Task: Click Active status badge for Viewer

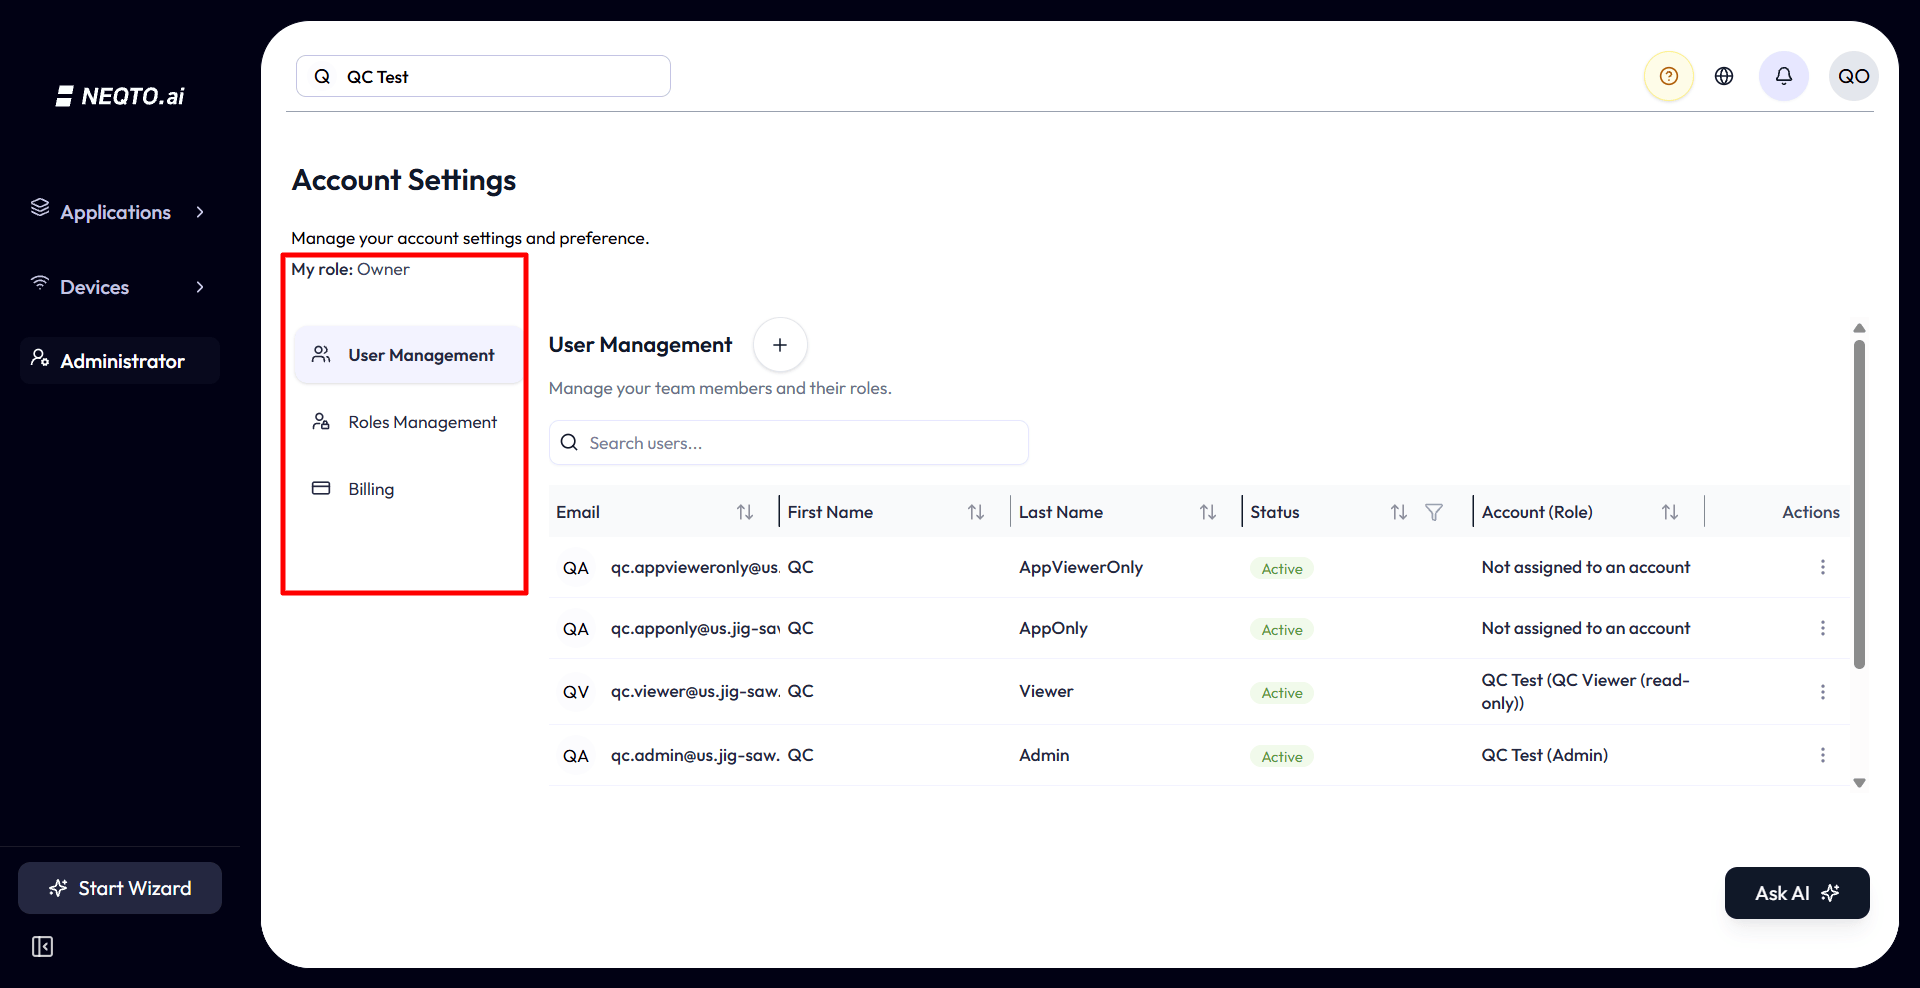Action: [1282, 692]
